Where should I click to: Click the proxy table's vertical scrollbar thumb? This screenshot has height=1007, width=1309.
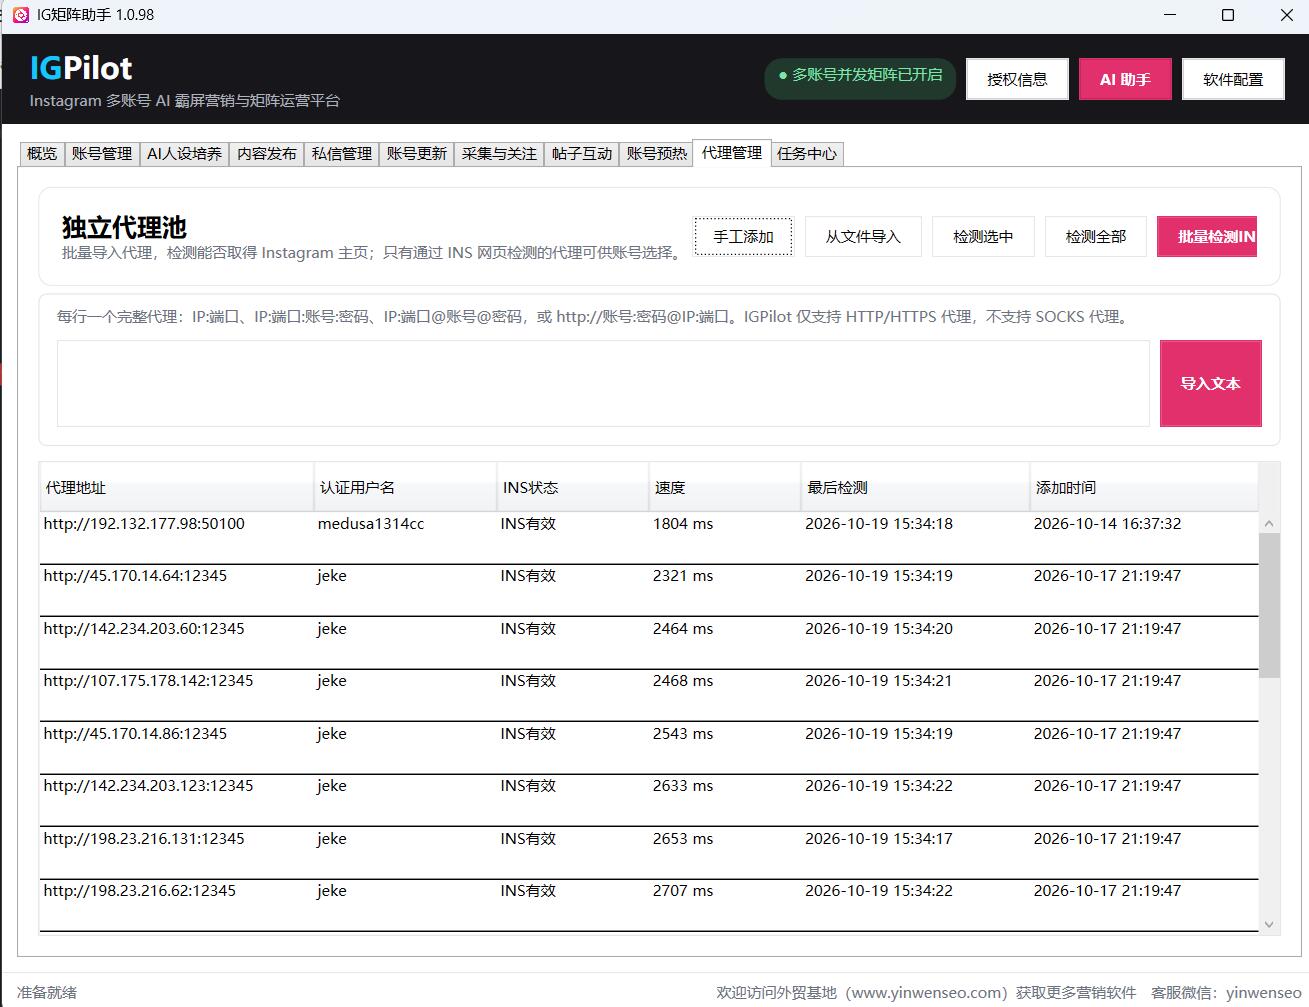pos(1269,605)
